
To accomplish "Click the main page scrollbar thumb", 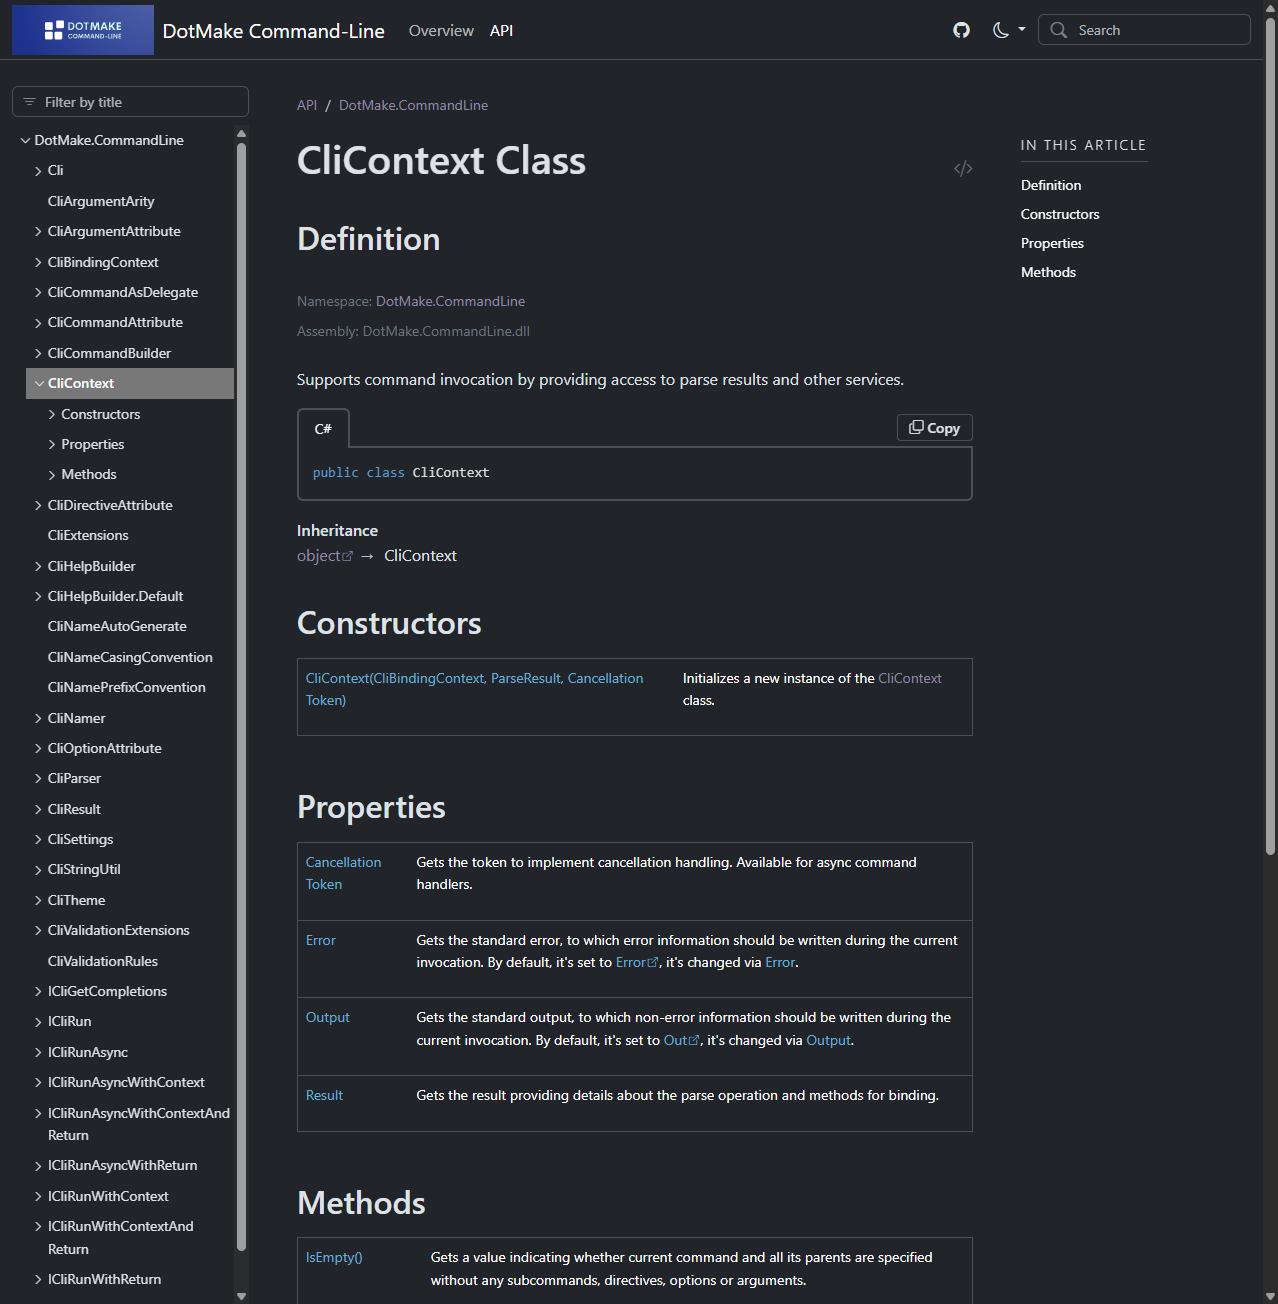I will pyautogui.click(x=1271, y=436).
